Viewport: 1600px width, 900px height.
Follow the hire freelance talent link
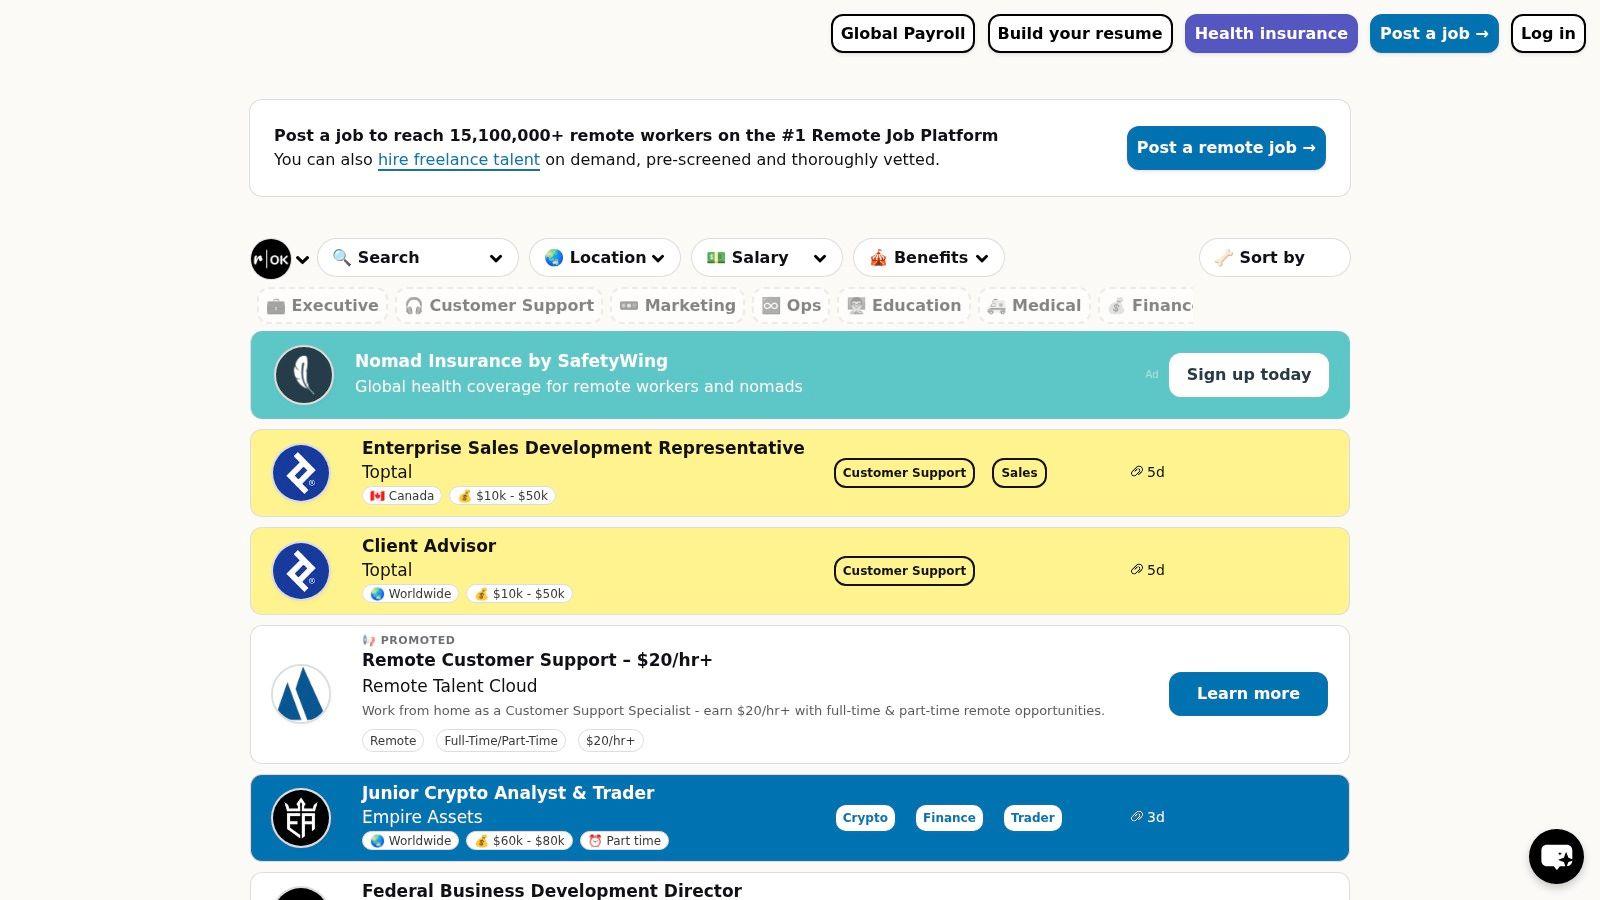pos(459,160)
